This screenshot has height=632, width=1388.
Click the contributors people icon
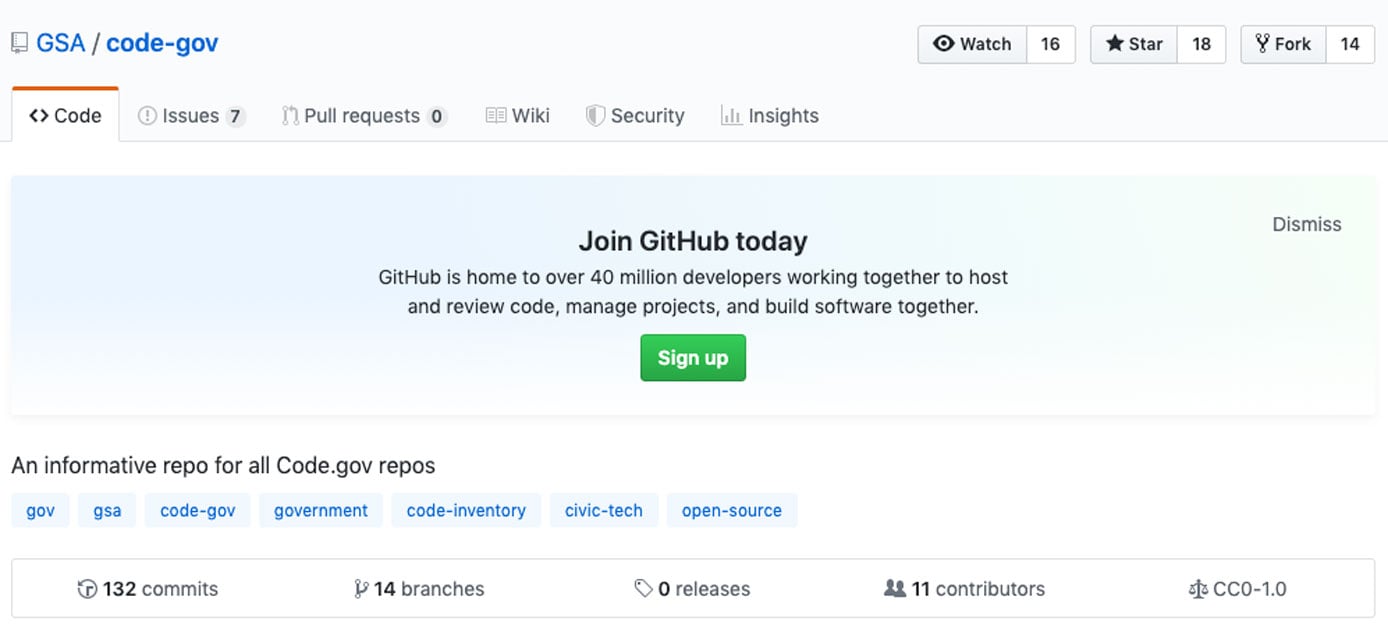[x=895, y=589]
